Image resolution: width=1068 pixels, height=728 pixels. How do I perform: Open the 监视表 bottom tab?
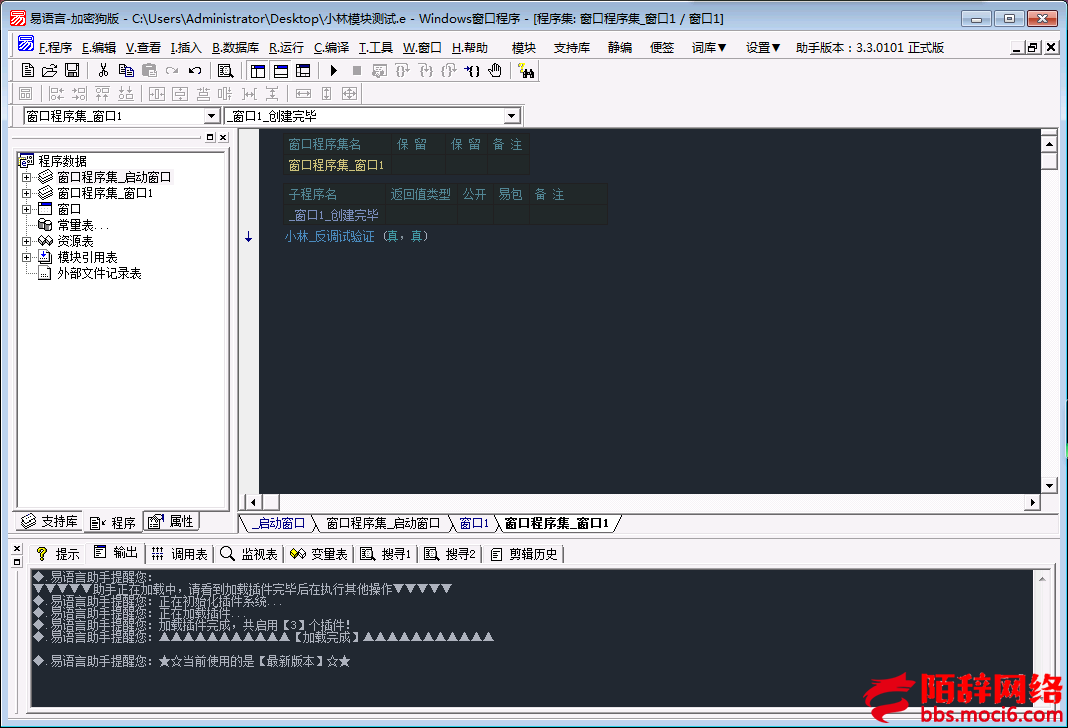[x=249, y=554]
